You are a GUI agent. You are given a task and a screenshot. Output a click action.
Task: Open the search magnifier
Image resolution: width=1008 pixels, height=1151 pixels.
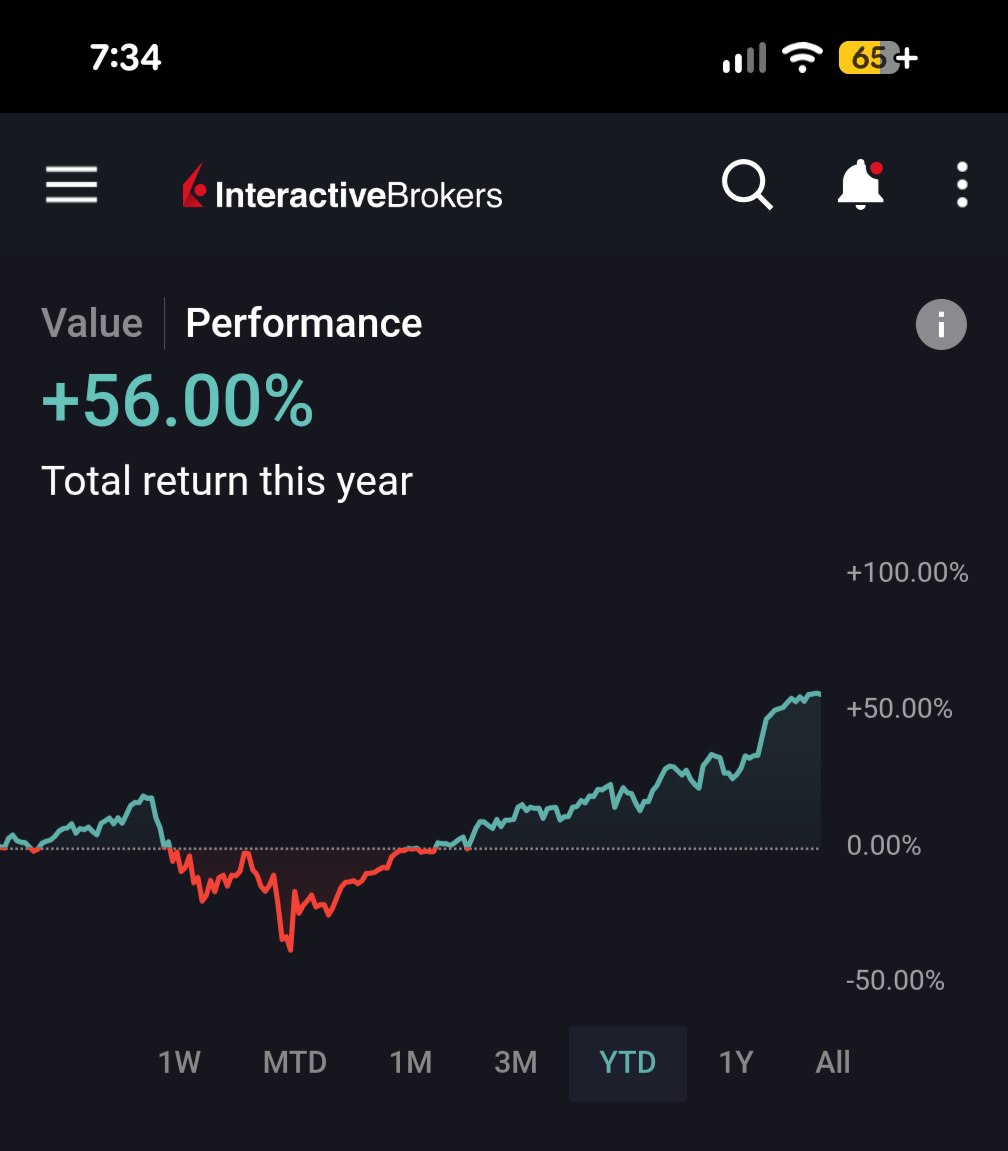(747, 185)
